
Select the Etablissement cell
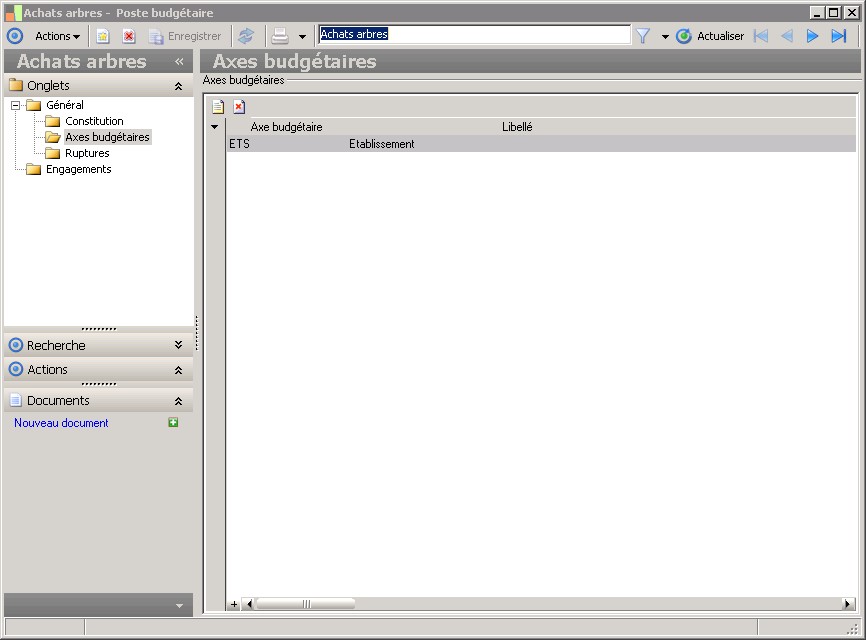(x=381, y=144)
